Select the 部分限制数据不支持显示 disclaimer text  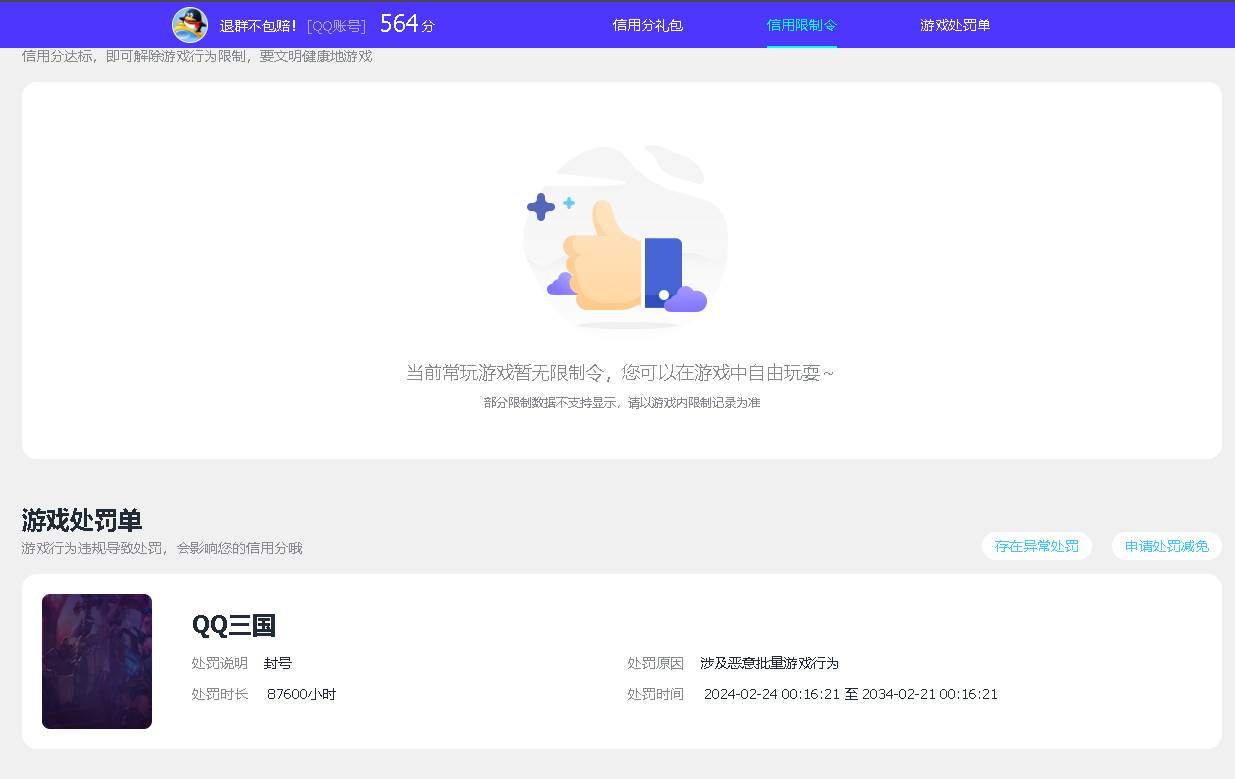tap(620, 403)
